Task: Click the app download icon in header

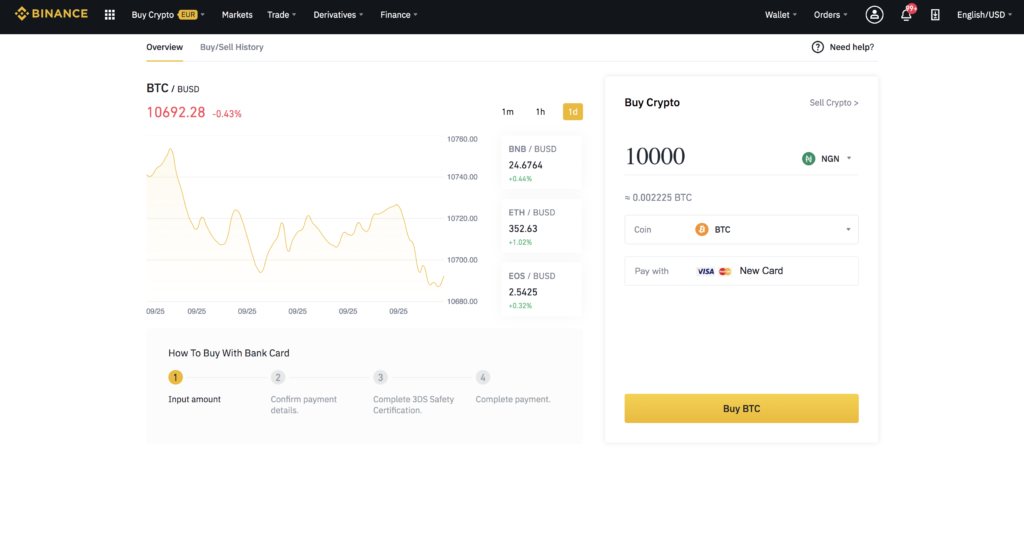Action: [x=935, y=14]
